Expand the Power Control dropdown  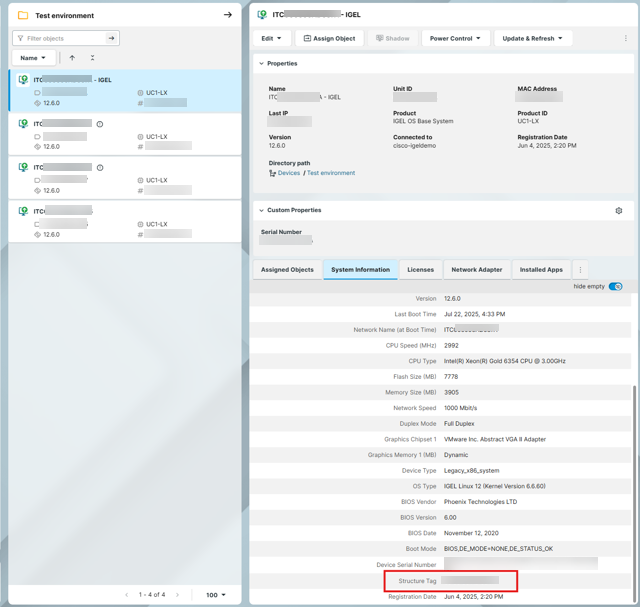pos(455,39)
